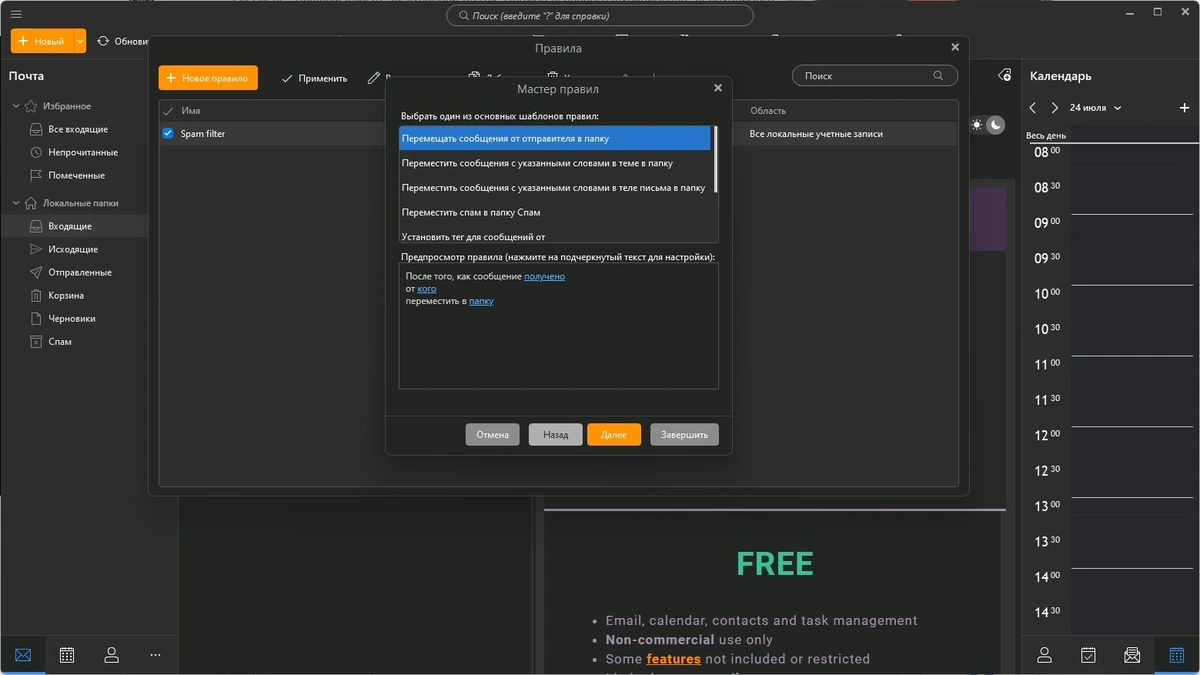Focus the main search field
The height and width of the screenshot is (675, 1200).
(x=599, y=15)
